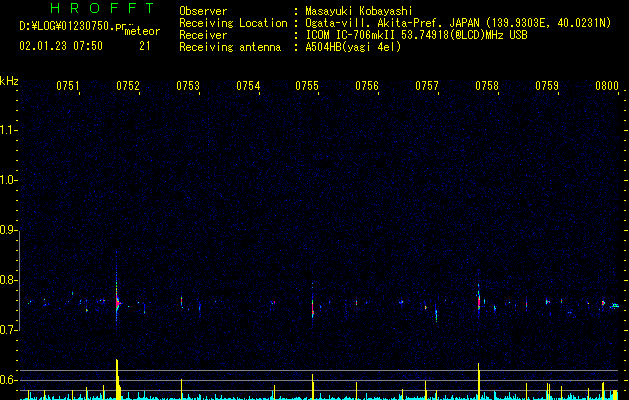This screenshot has width=629, height=400.
Task: Click the 0753 time marker
Action: pos(188,86)
